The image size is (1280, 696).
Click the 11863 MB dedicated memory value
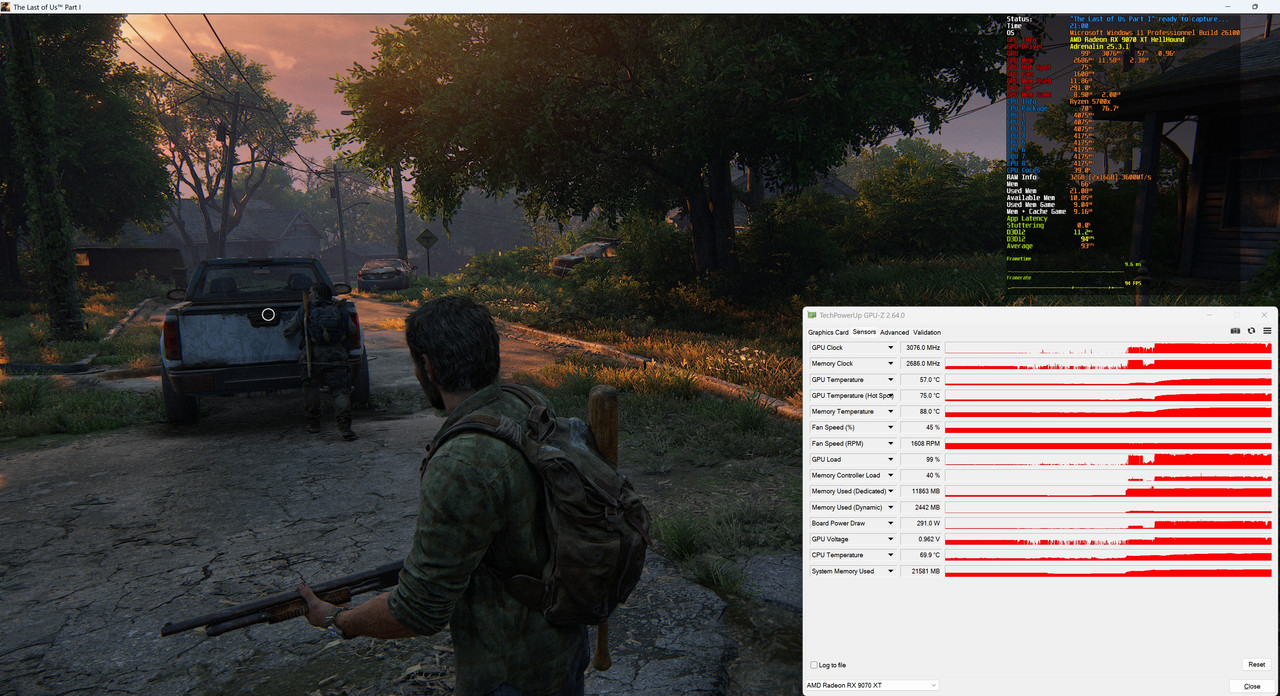[x=921, y=491]
